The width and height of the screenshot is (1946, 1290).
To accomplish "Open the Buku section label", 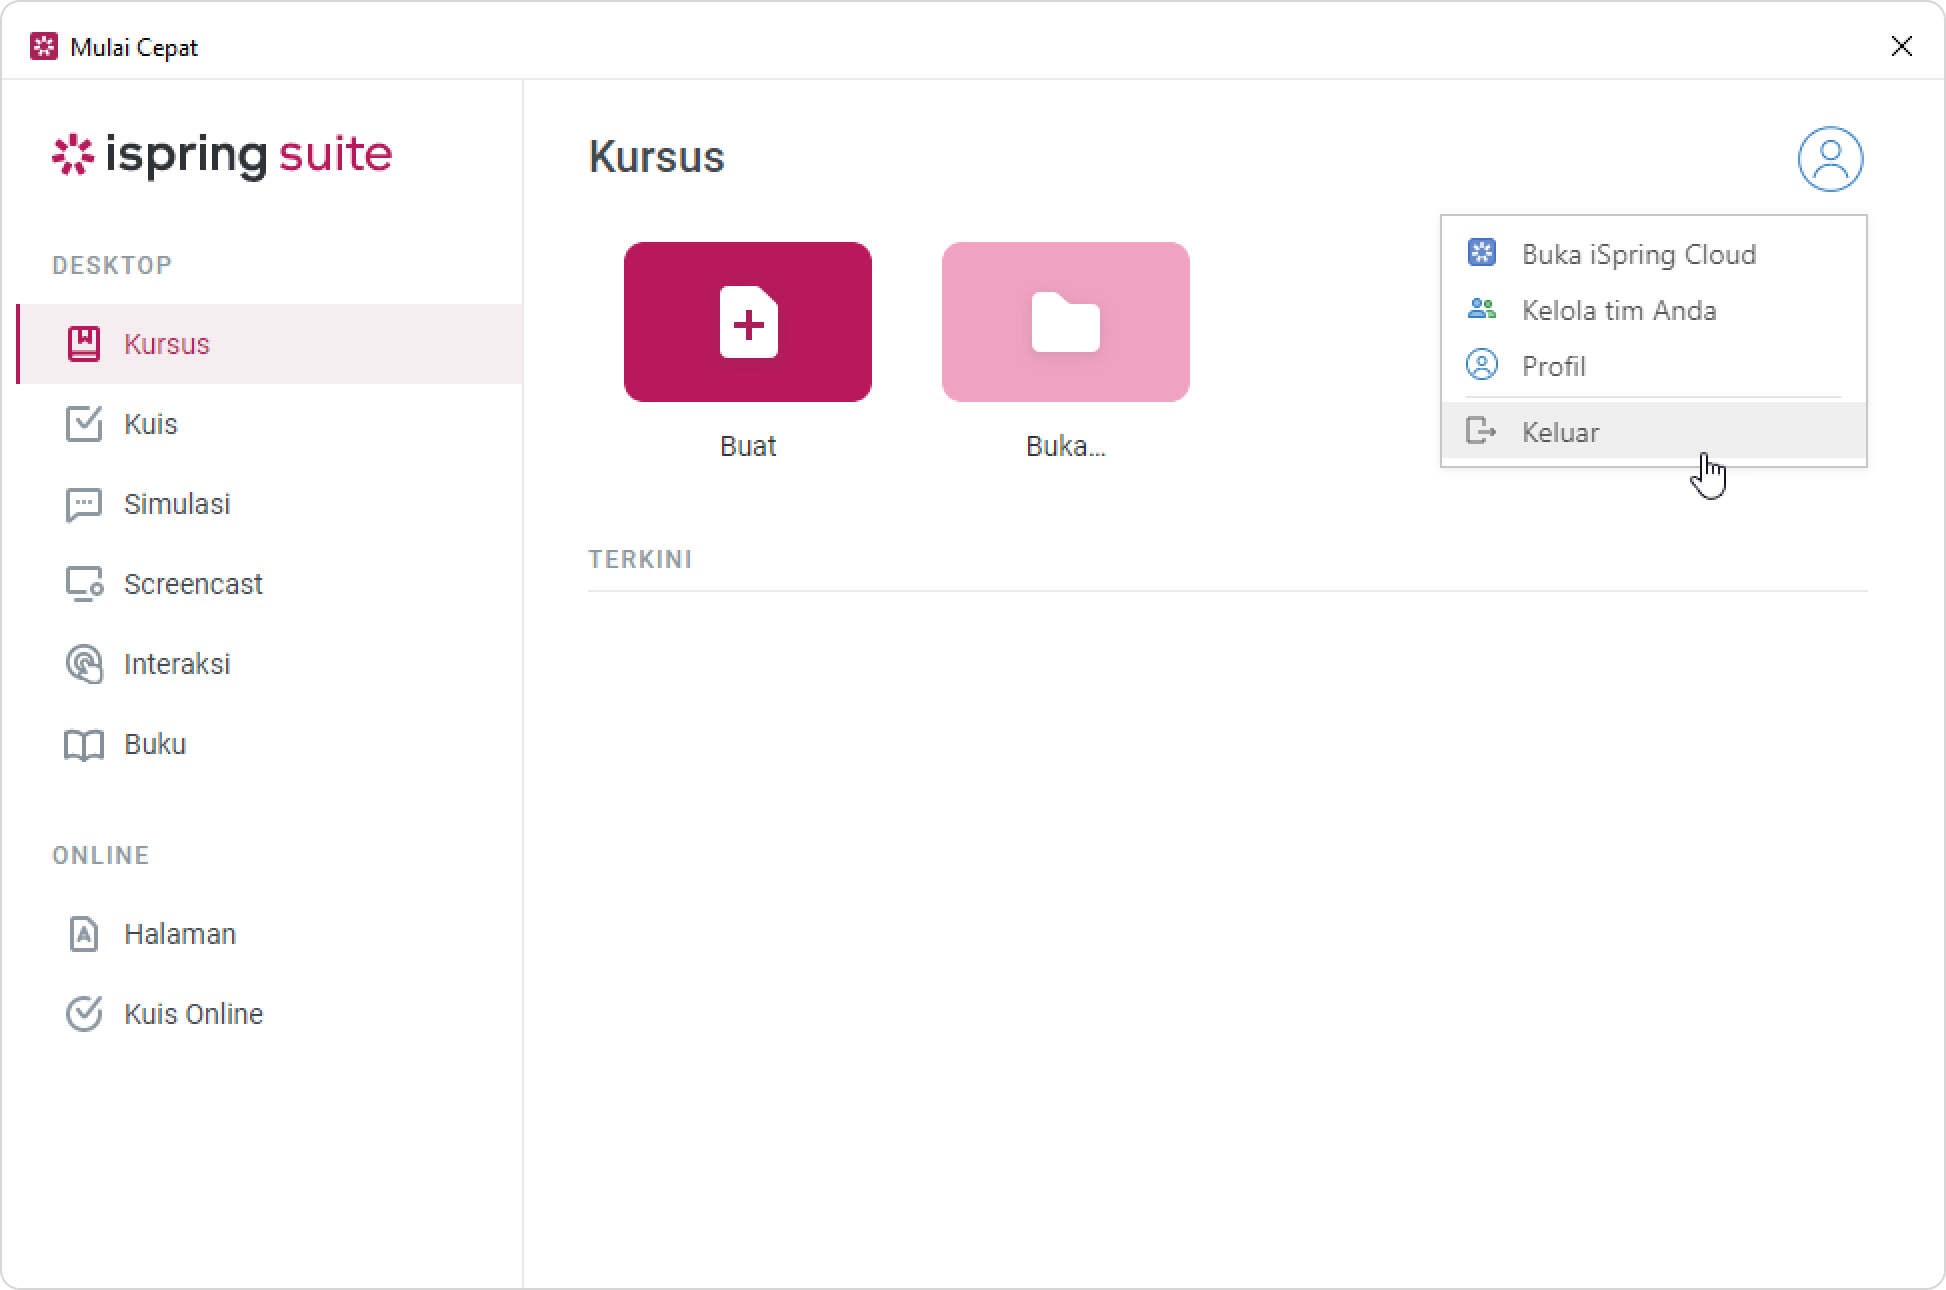I will 155,744.
